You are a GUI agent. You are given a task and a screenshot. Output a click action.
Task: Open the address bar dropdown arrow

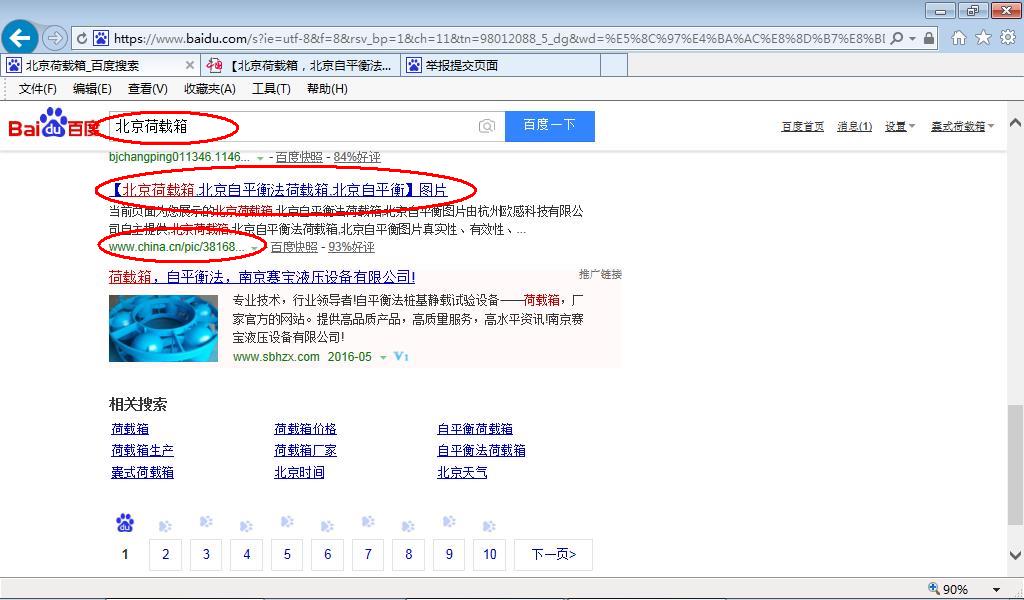tap(912, 39)
